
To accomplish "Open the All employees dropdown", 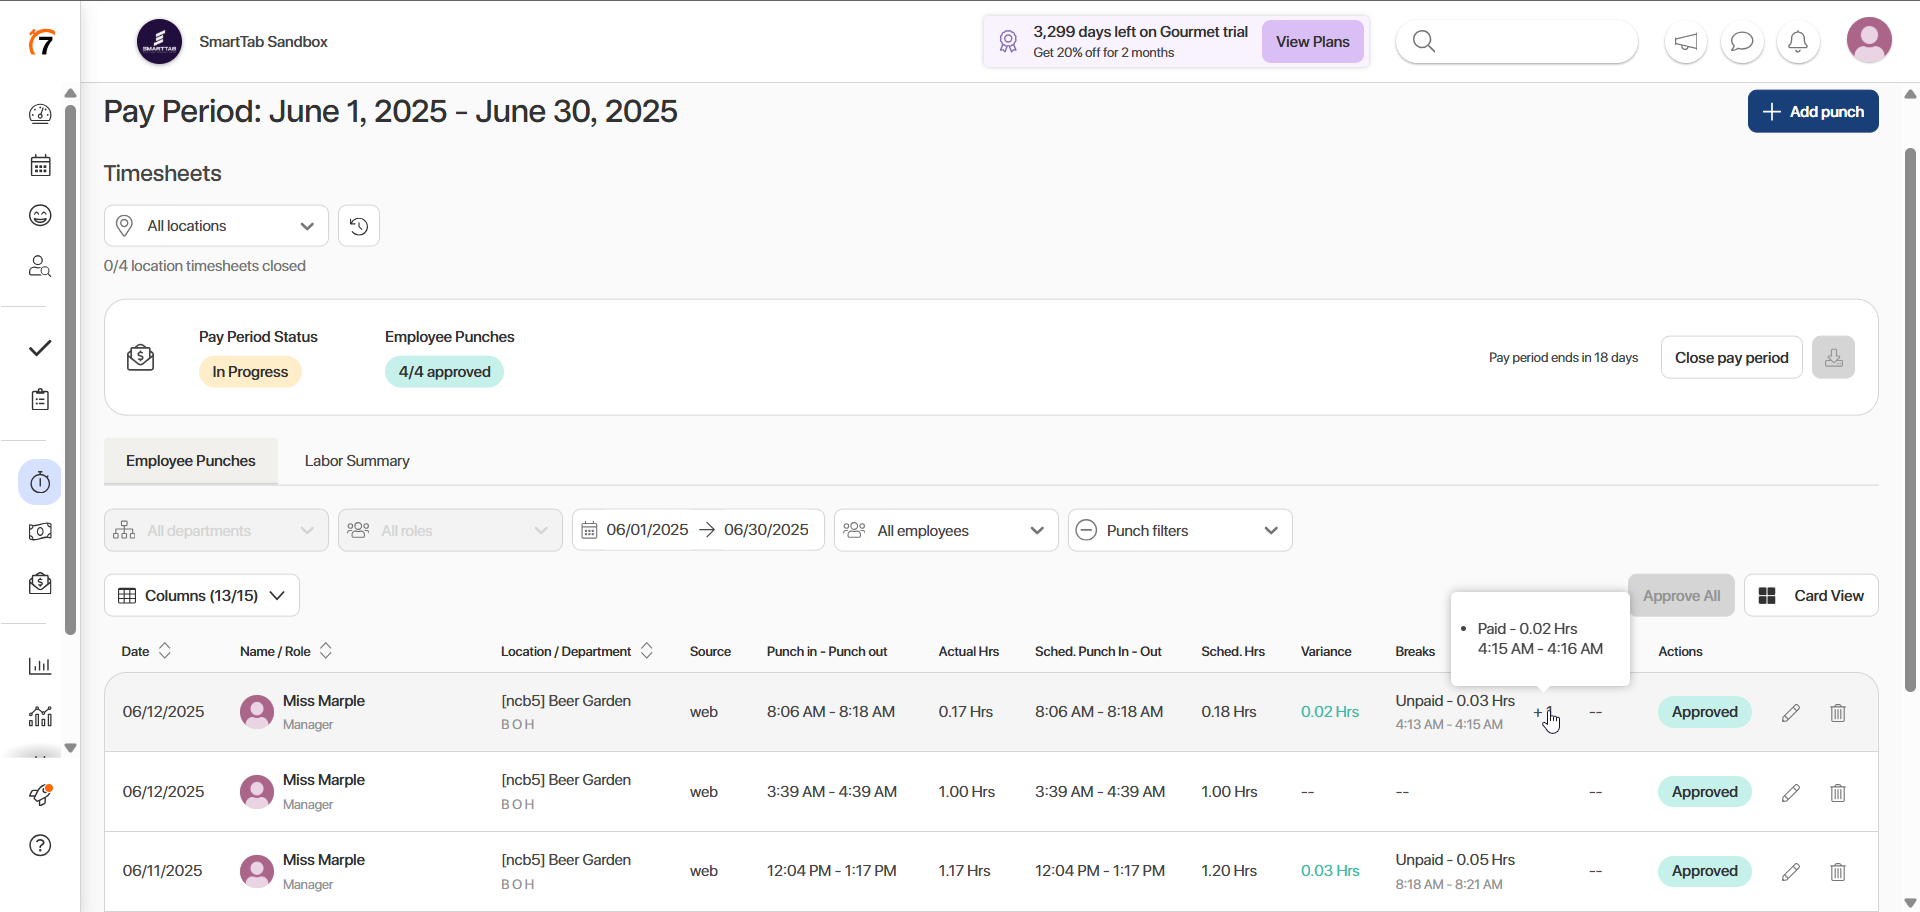I will point(945,531).
